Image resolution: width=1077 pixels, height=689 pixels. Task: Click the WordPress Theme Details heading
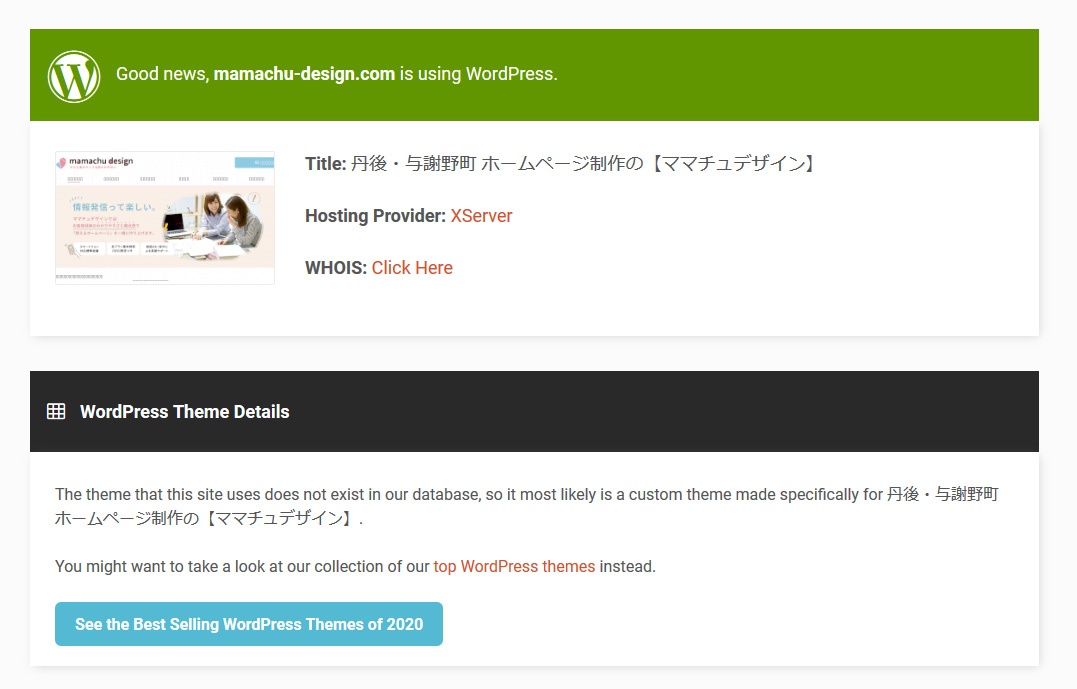pyautogui.click(x=185, y=411)
